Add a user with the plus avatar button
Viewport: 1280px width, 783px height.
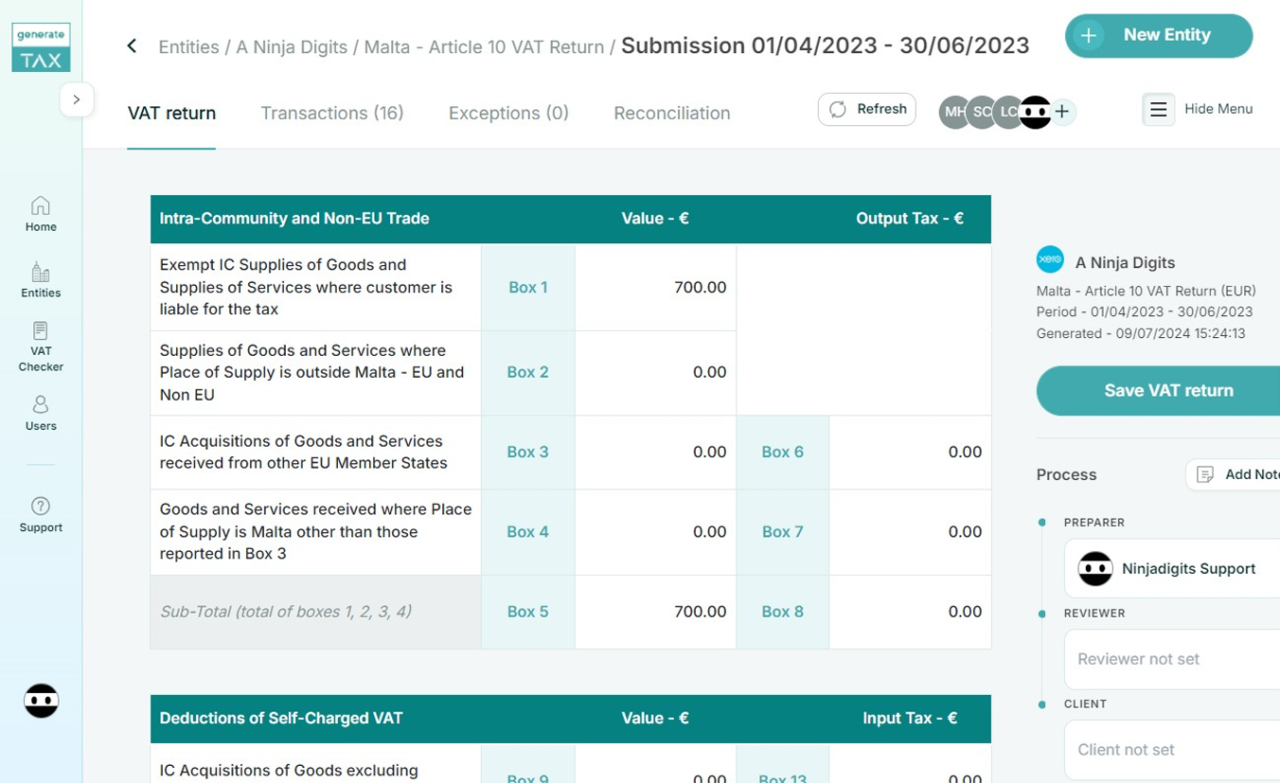point(1063,113)
